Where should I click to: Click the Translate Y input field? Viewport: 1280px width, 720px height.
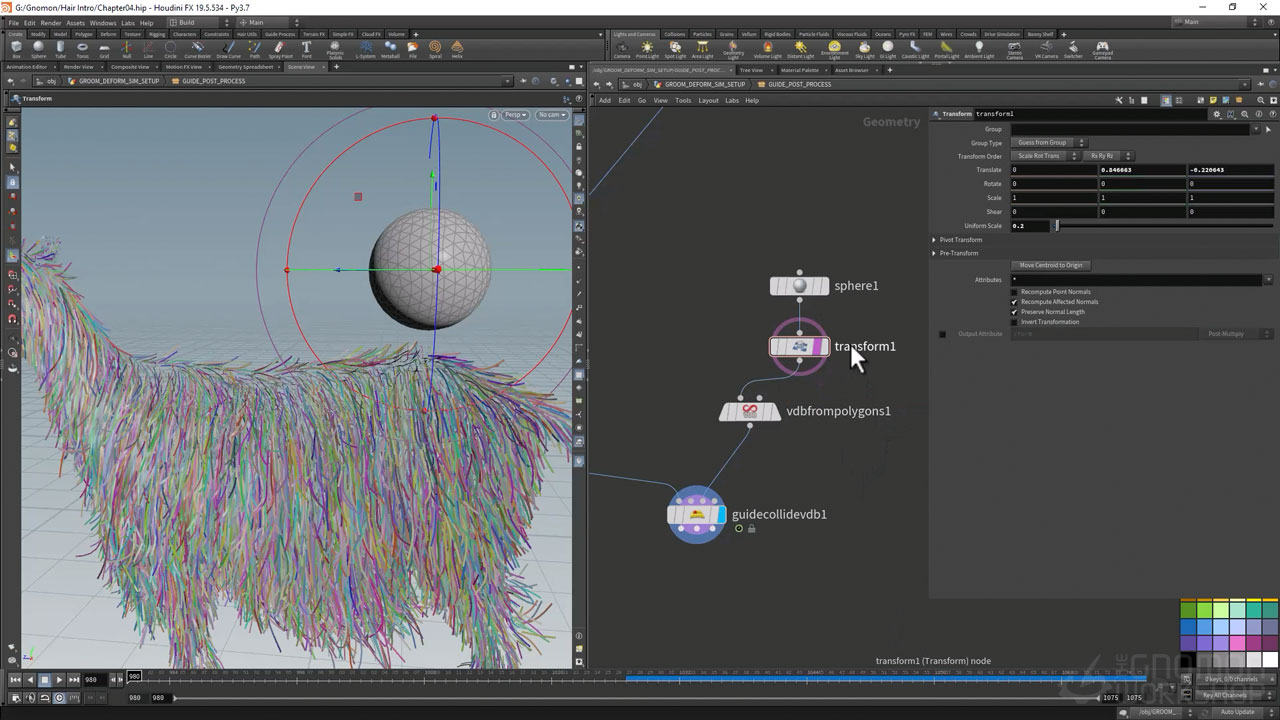pyautogui.click(x=1141, y=170)
